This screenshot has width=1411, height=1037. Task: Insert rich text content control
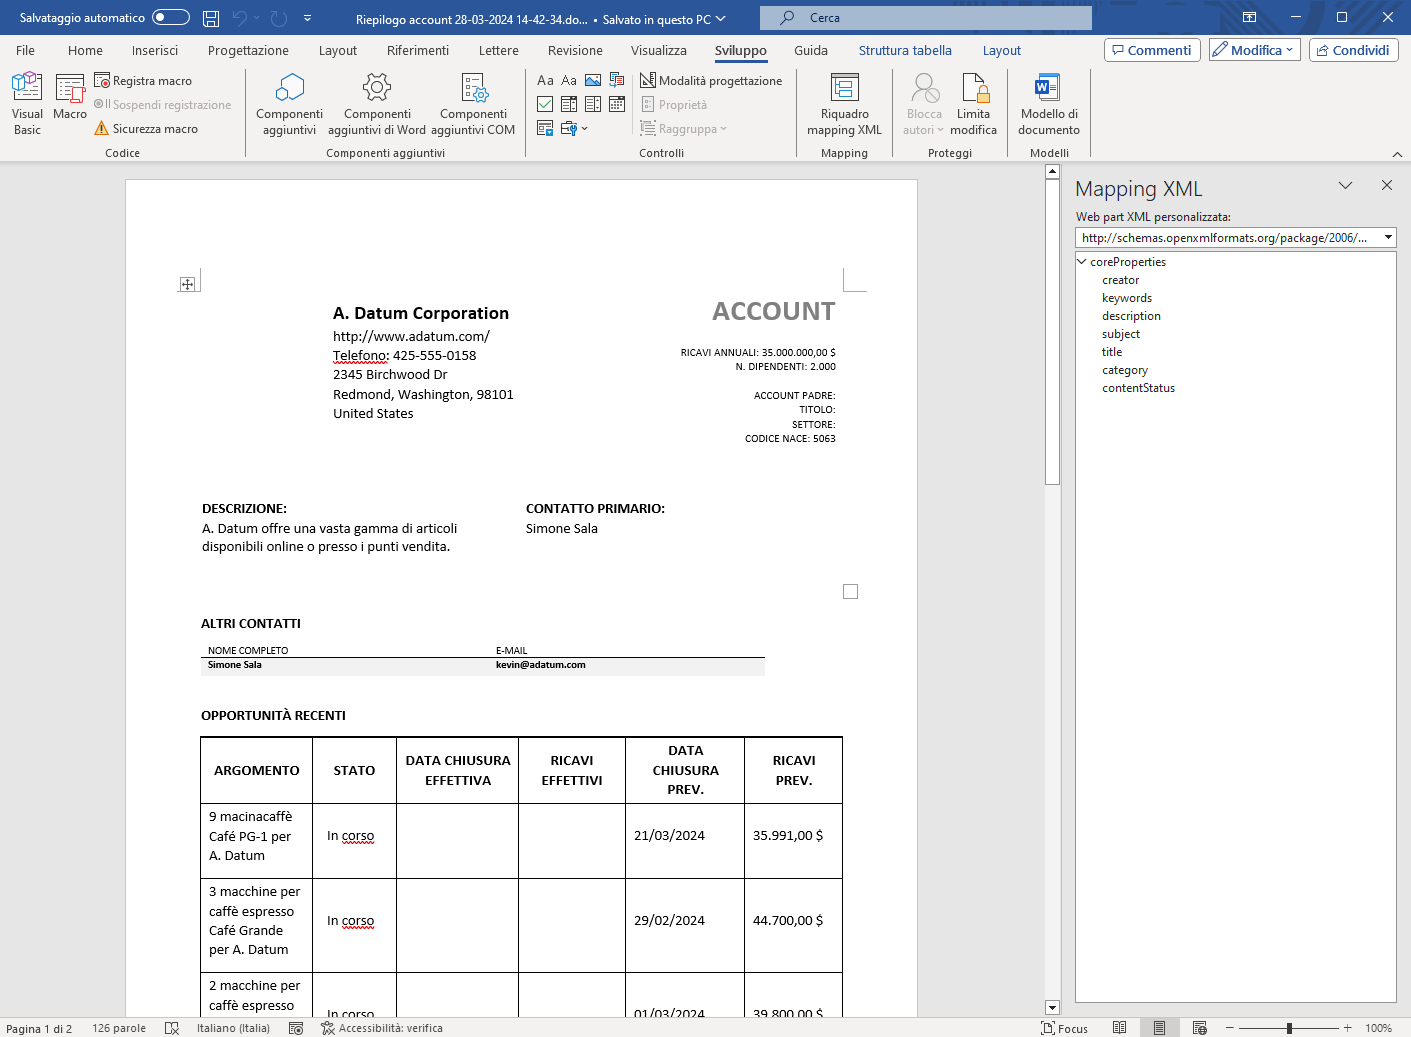coord(545,80)
